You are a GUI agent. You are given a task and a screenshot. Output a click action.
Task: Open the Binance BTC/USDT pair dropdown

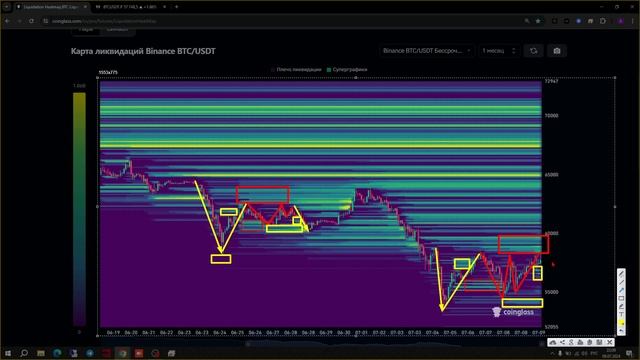coord(427,51)
